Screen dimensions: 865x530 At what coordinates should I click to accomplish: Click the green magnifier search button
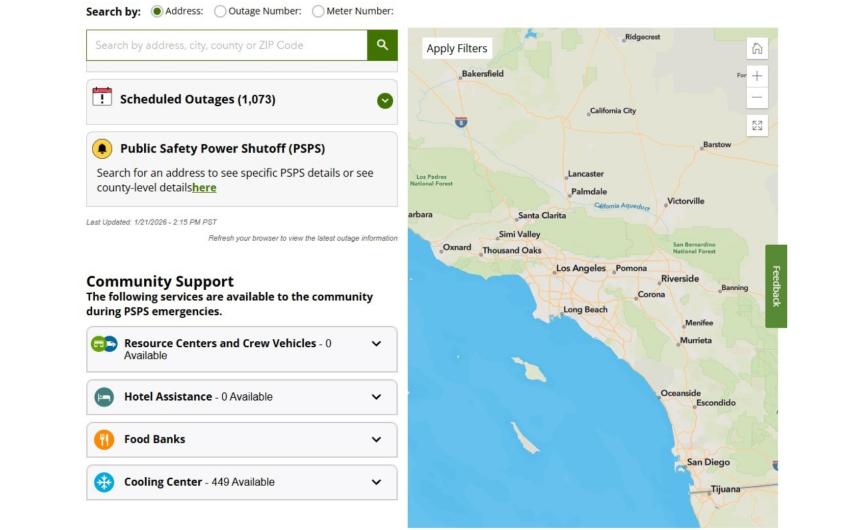382,45
